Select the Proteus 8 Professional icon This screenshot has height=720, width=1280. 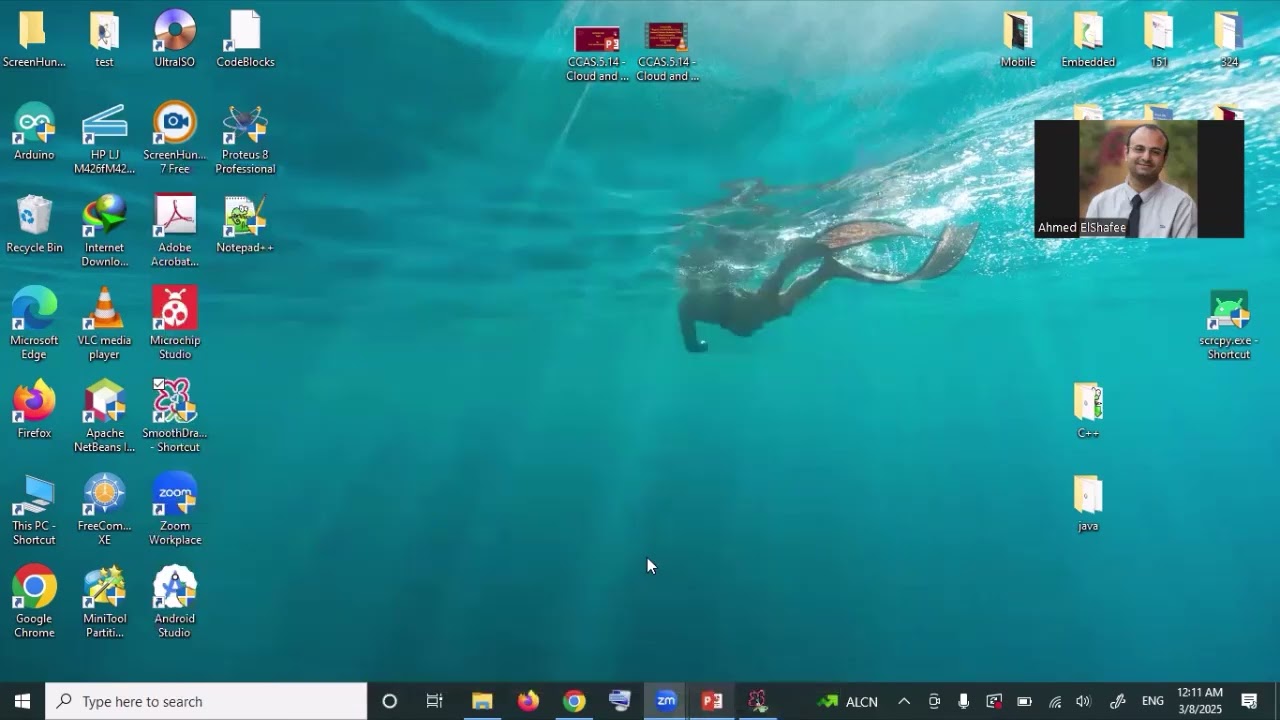(245, 139)
